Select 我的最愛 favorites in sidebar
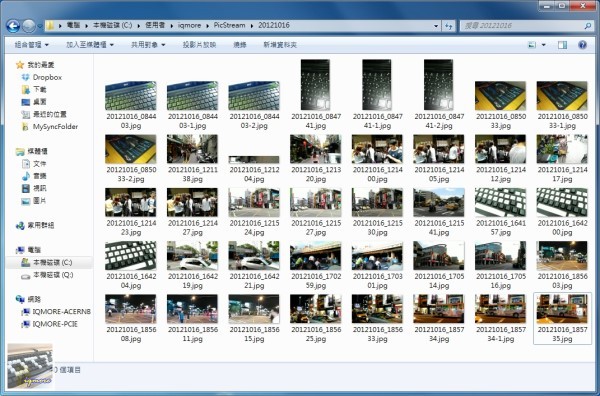This screenshot has height=396, width=600. pyautogui.click(x=35, y=65)
